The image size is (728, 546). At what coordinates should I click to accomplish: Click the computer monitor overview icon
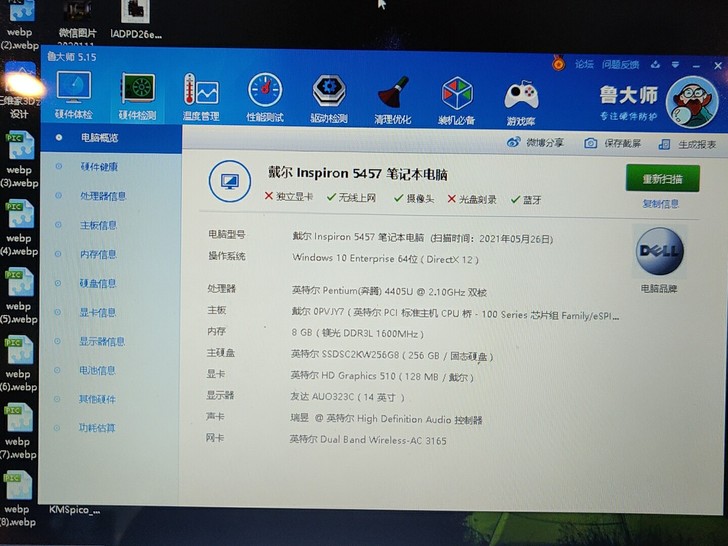pyautogui.click(x=230, y=181)
